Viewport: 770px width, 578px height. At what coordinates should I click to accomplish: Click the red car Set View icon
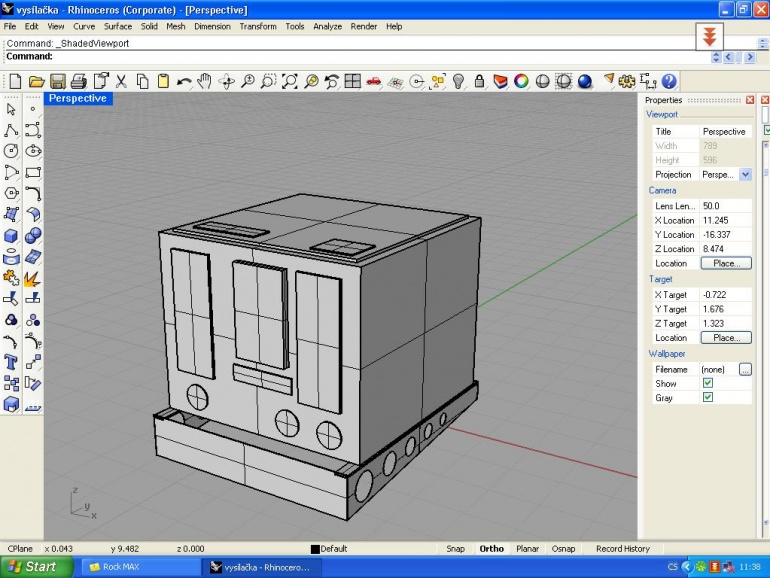click(374, 81)
